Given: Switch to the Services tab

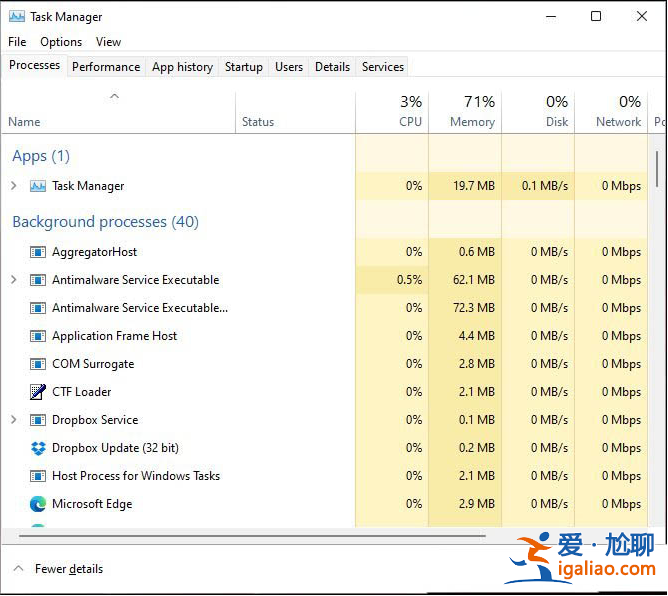Looking at the screenshot, I should pyautogui.click(x=383, y=67).
